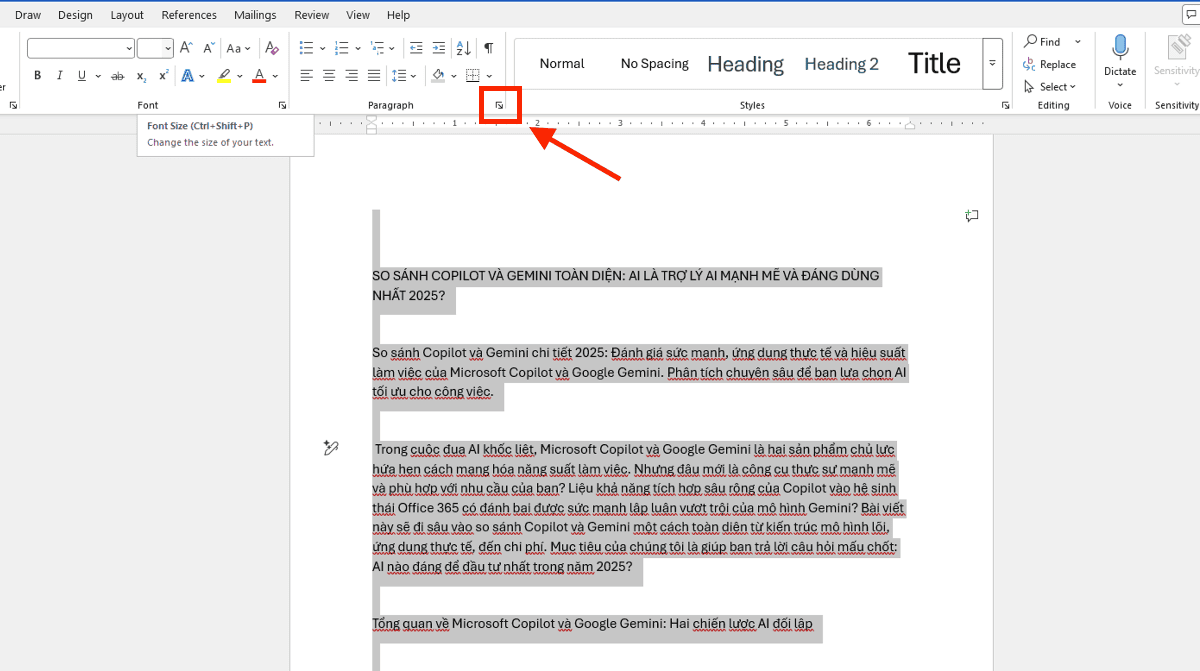The image size is (1200, 671).
Task: Activate the Sort icon in Paragraph group
Action: point(461,46)
